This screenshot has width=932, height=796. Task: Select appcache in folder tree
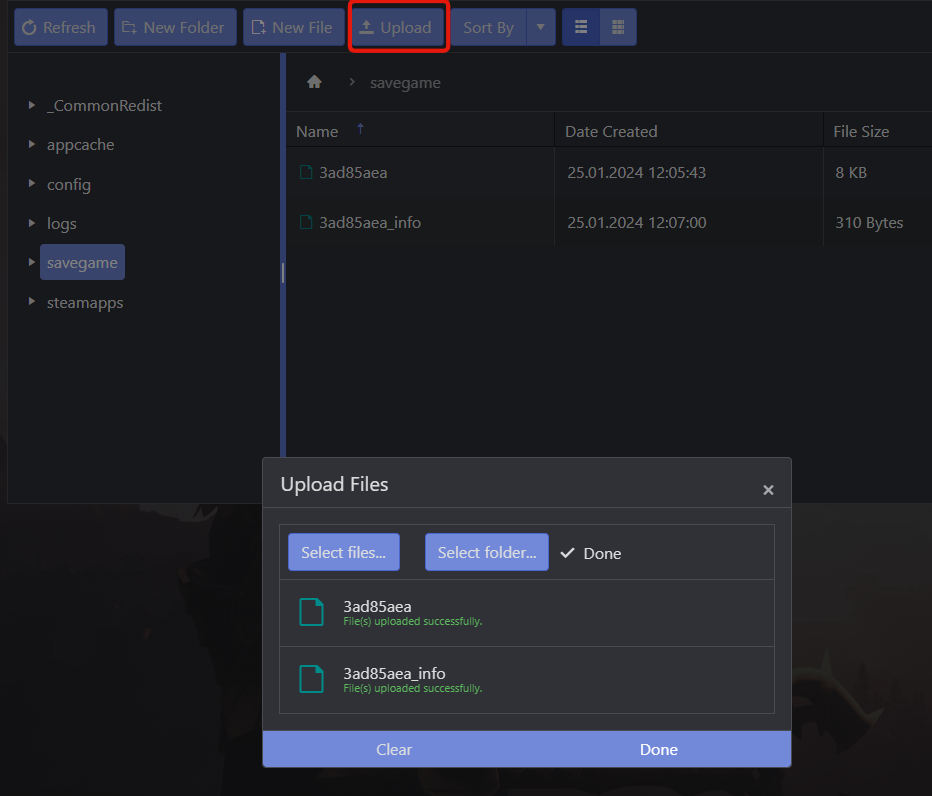coord(80,145)
